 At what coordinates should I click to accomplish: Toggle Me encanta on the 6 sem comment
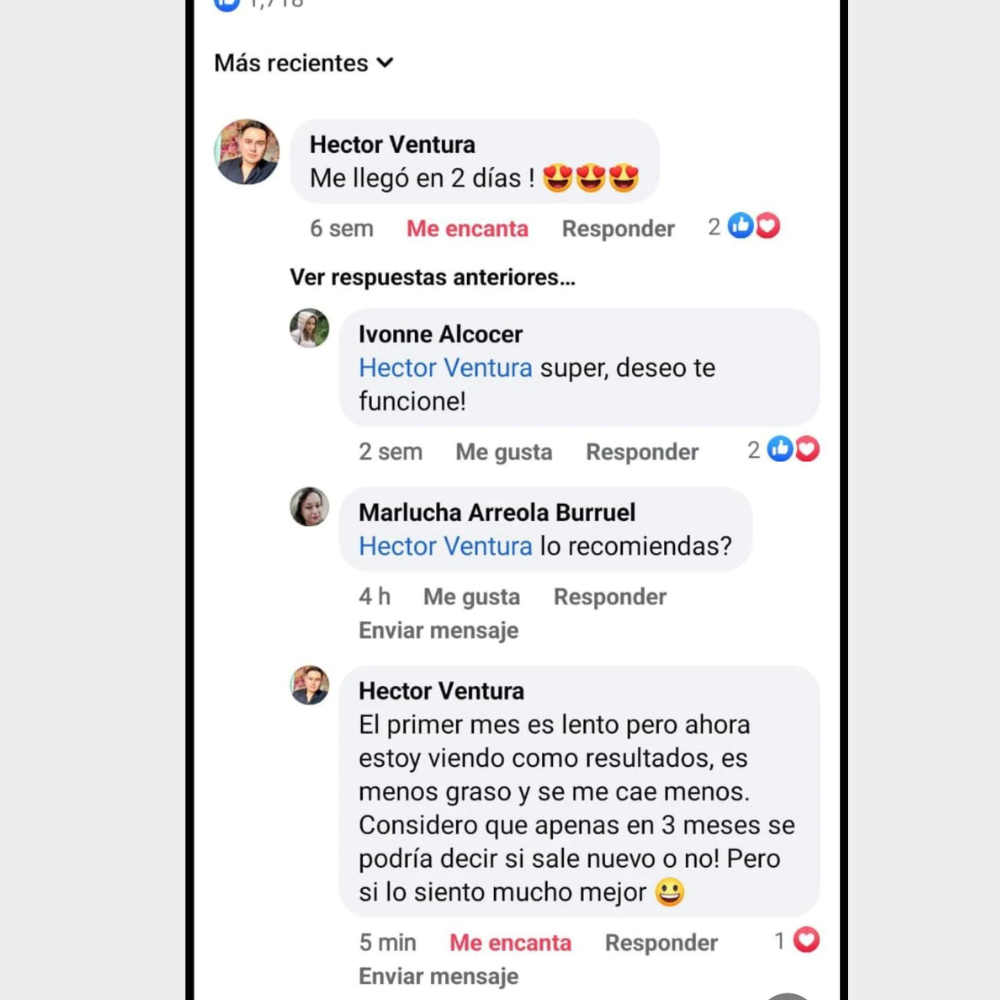click(467, 228)
